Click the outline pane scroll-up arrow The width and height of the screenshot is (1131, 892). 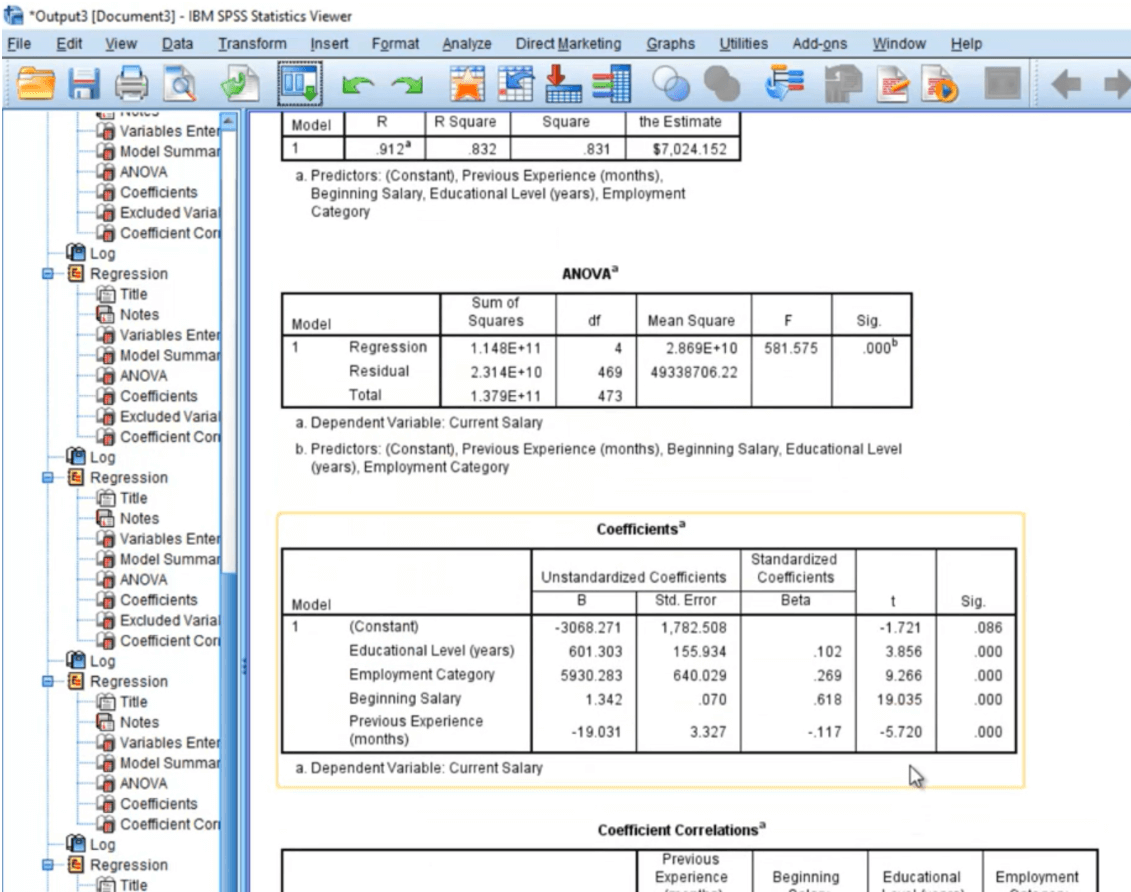tap(228, 121)
